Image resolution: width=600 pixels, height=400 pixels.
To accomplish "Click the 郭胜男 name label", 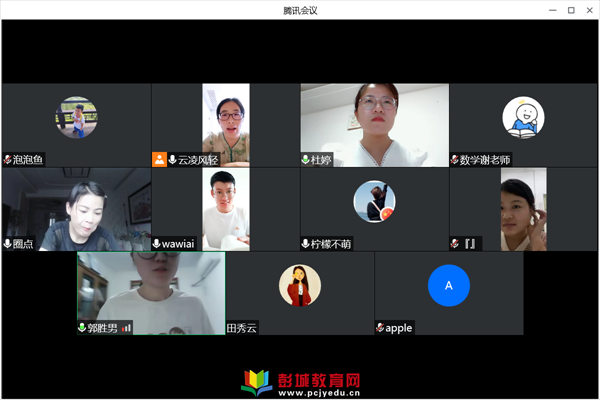I will 102,328.
